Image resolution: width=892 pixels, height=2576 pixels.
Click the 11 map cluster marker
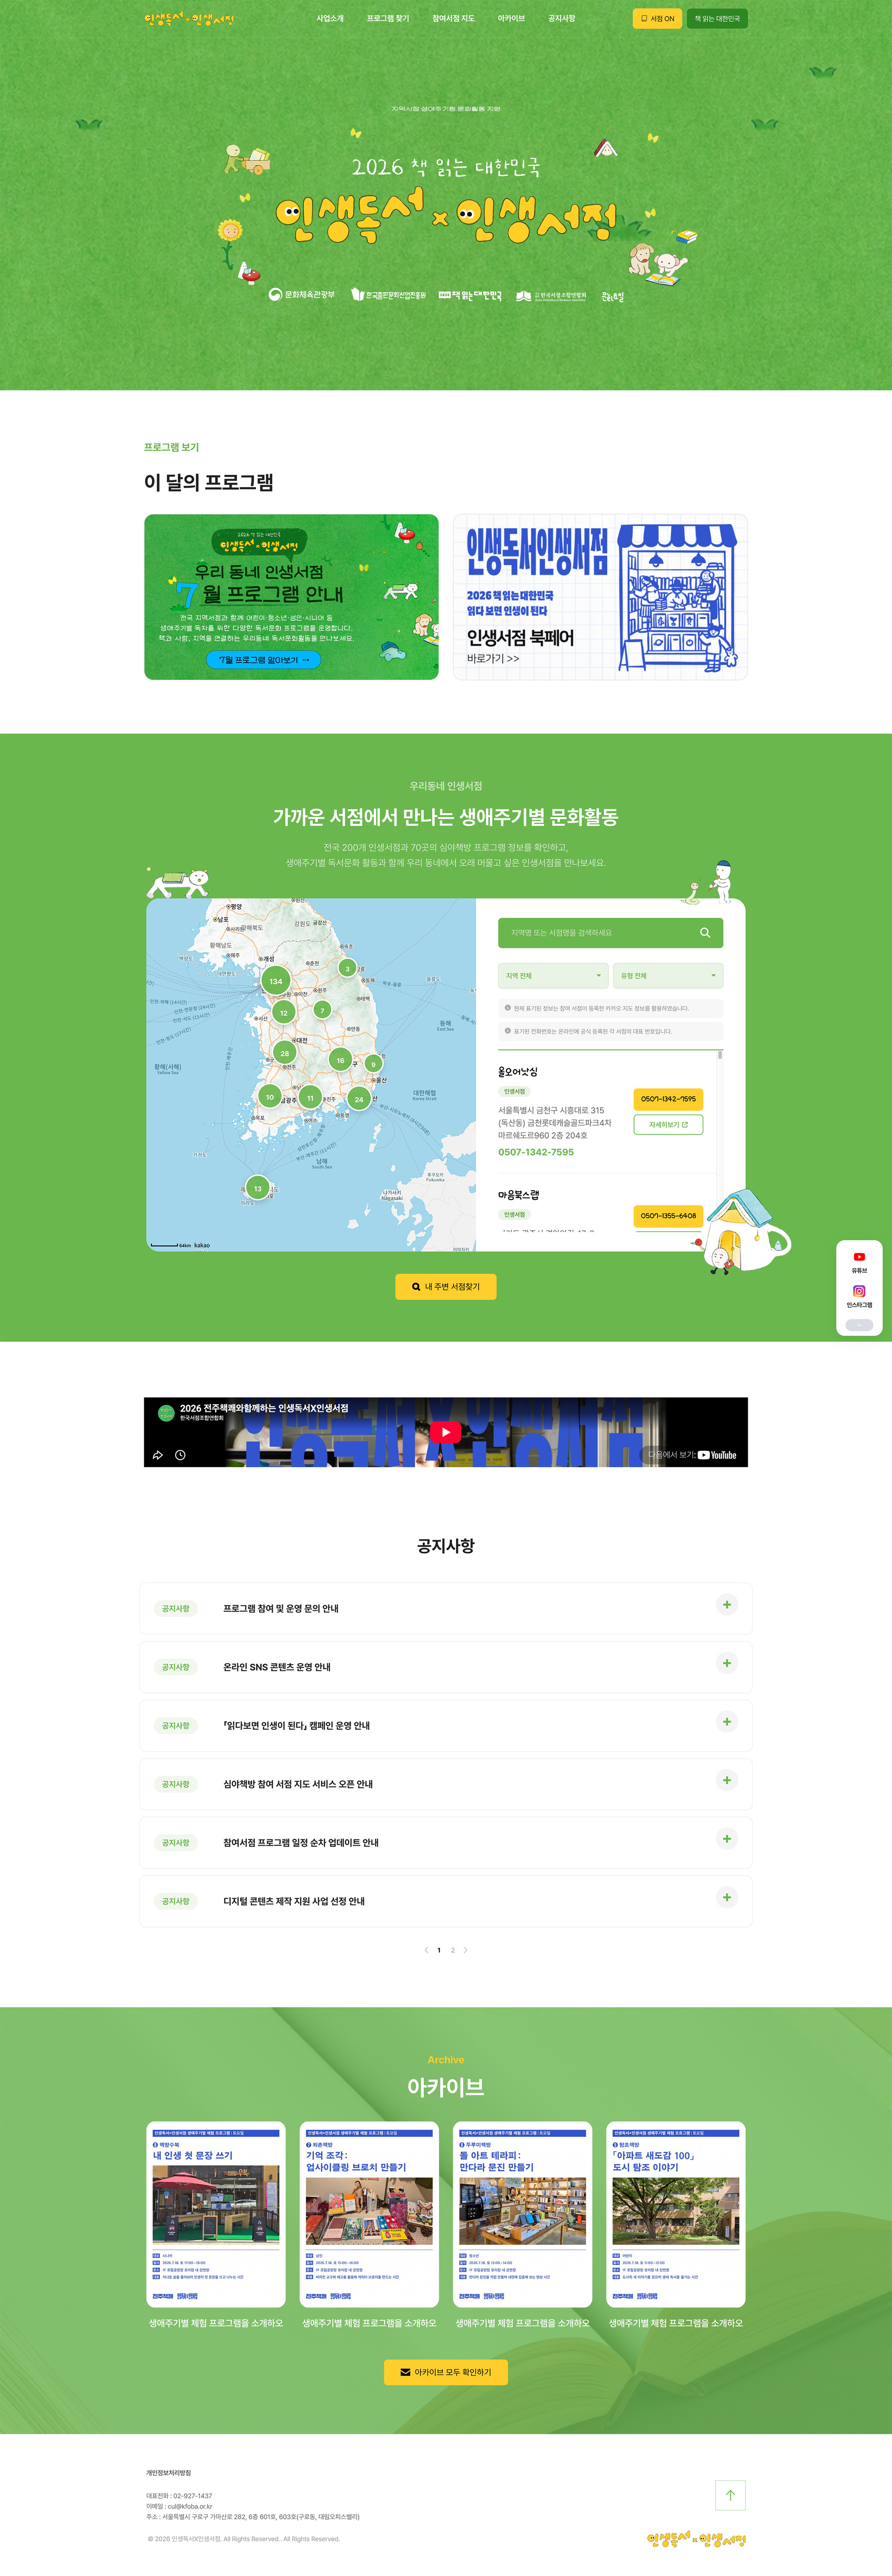point(310,1098)
